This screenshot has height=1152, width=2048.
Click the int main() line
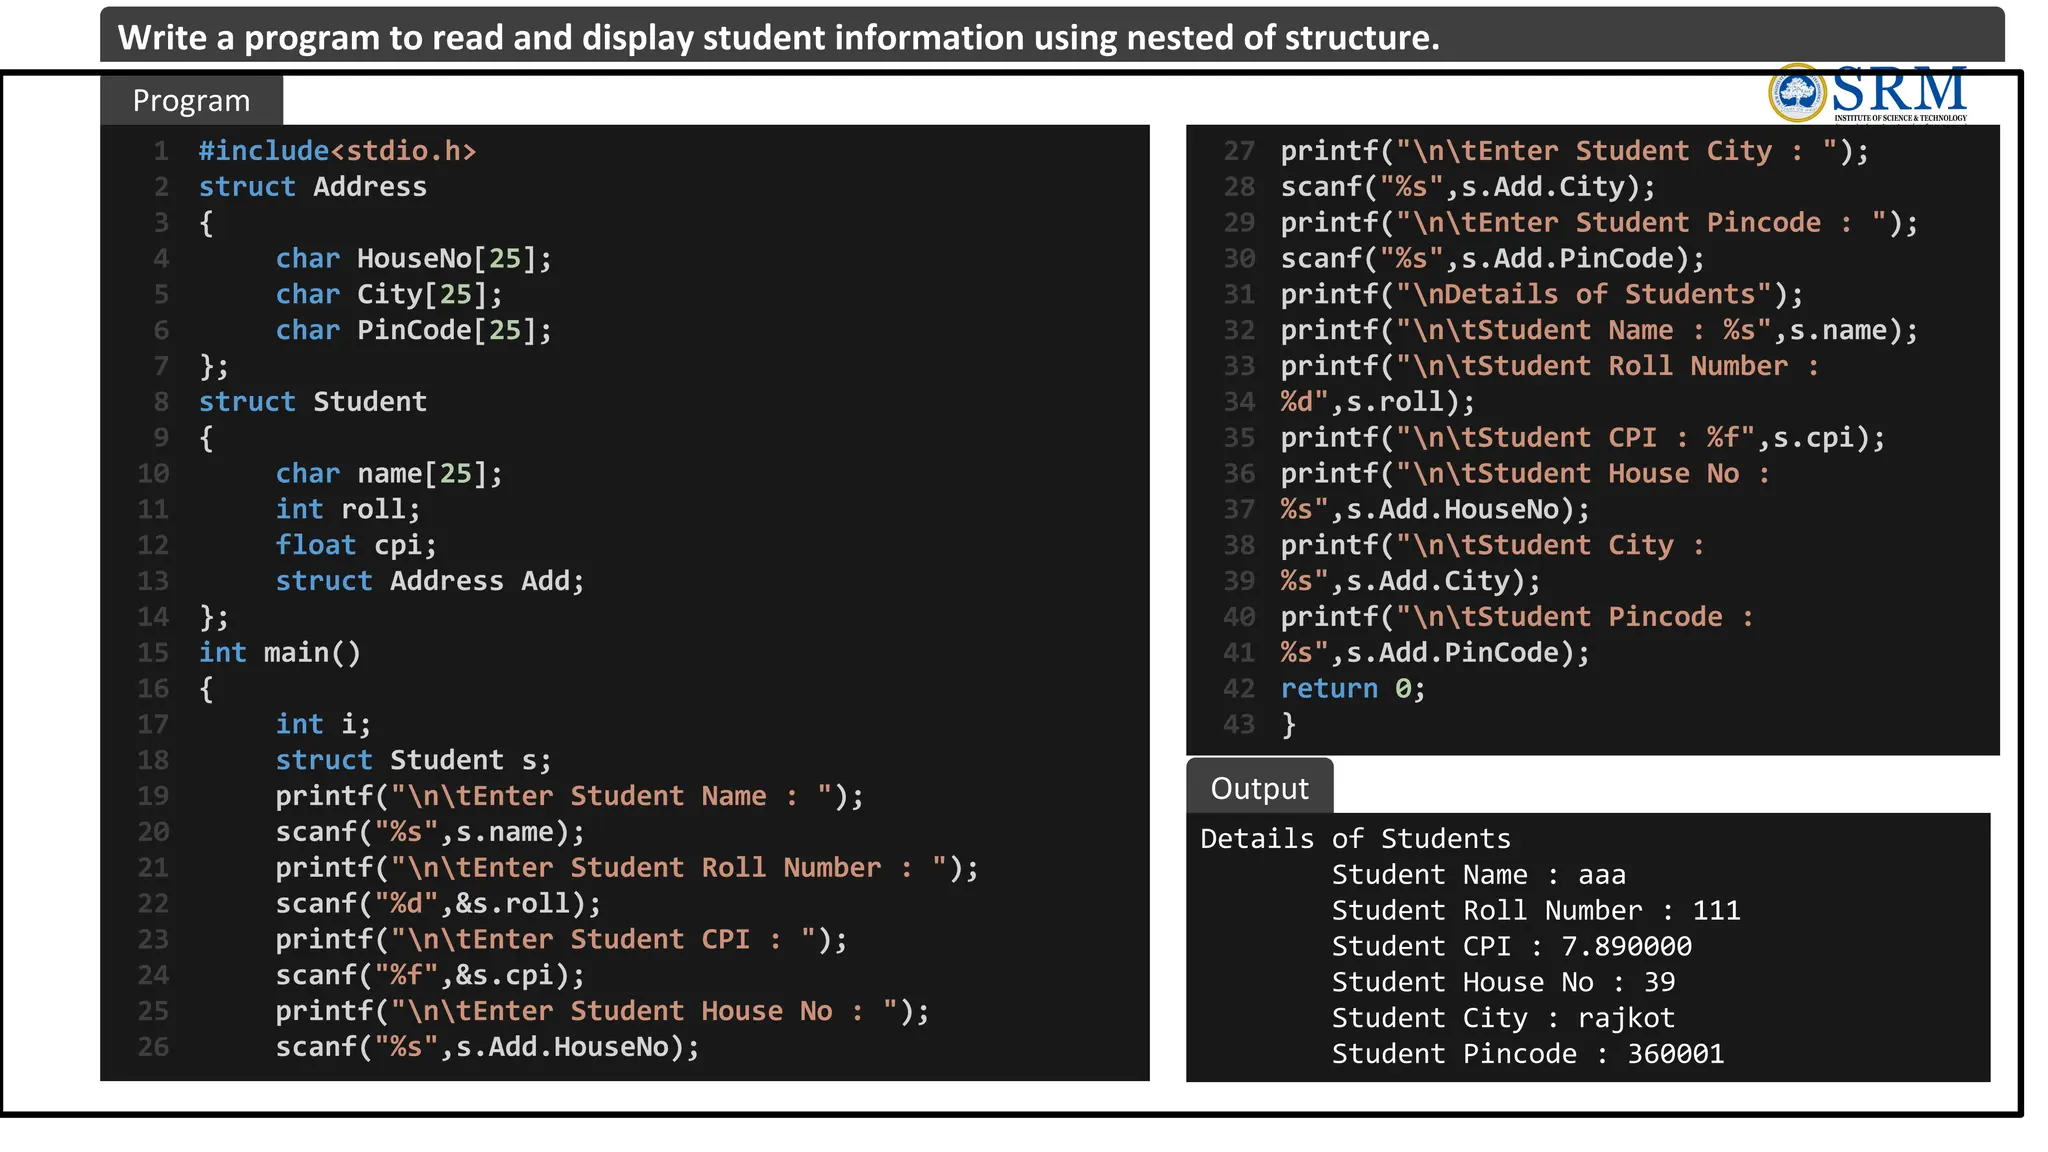(279, 653)
